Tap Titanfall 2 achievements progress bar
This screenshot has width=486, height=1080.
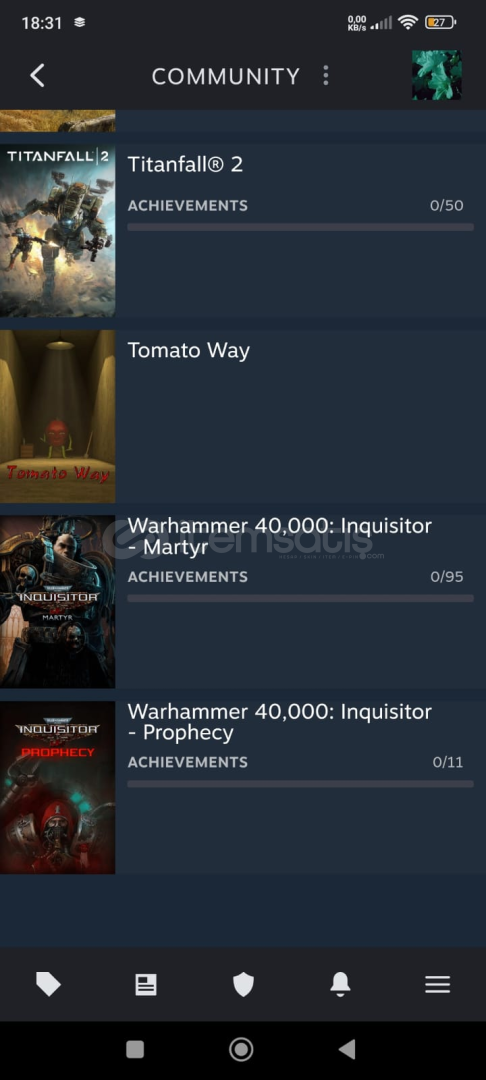[x=301, y=227]
